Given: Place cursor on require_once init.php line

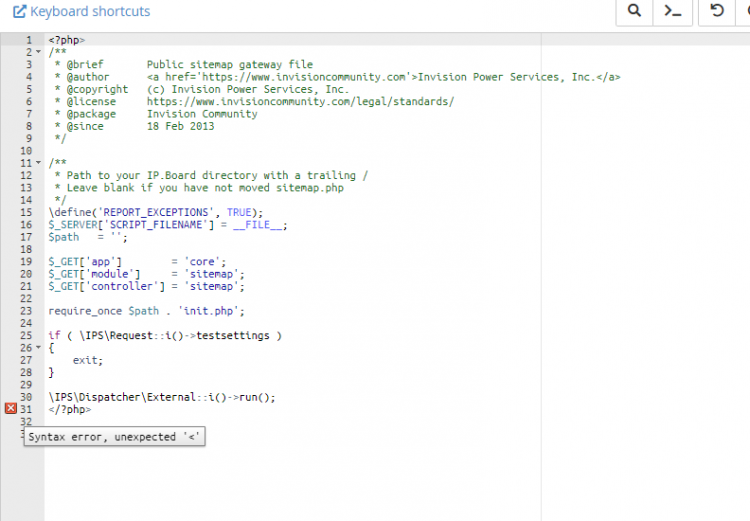Looking at the screenshot, I should tap(146, 311).
